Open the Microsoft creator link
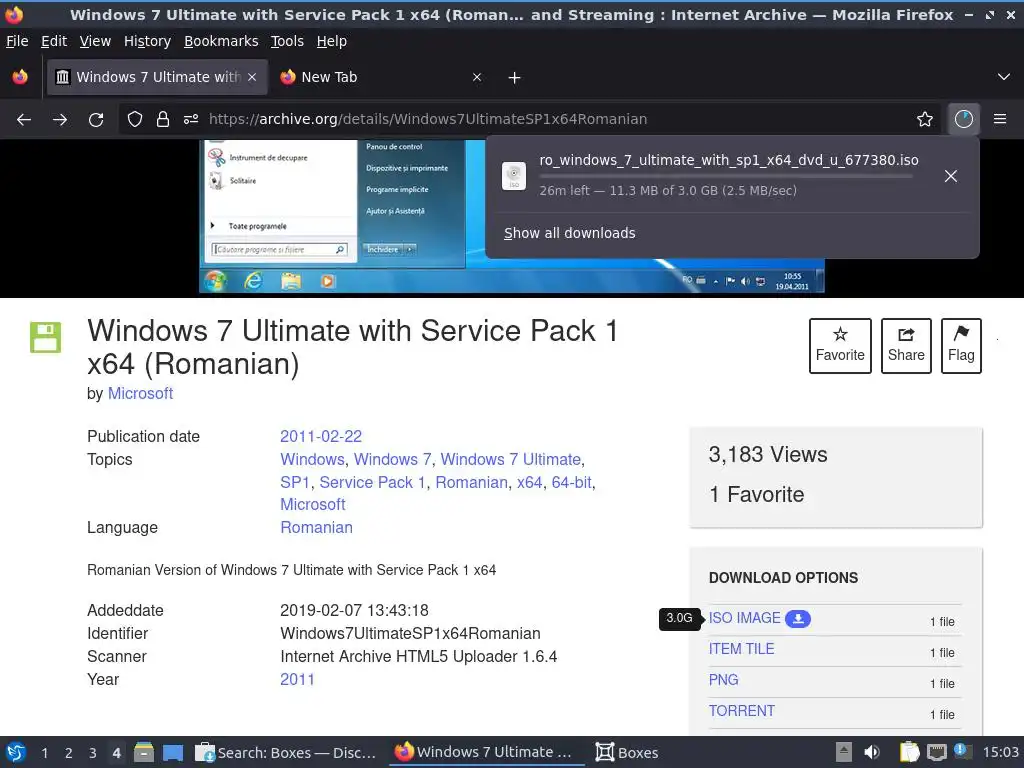The width and height of the screenshot is (1024, 768). pyautogui.click(x=140, y=393)
